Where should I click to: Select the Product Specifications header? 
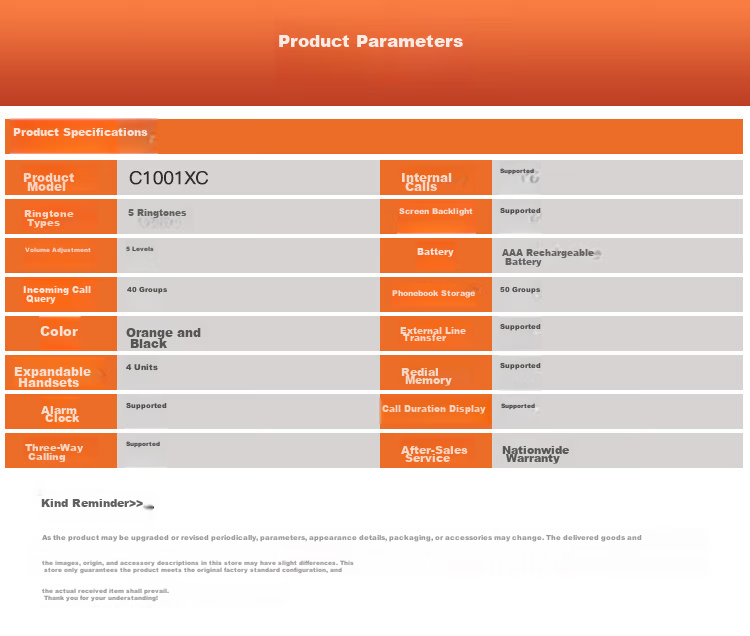80,132
